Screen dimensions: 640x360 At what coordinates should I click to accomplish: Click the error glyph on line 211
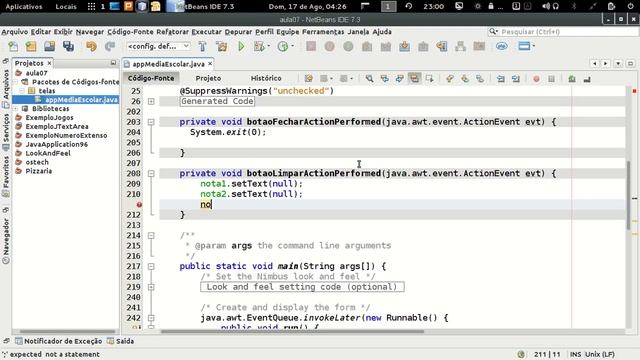(x=139, y=204)
